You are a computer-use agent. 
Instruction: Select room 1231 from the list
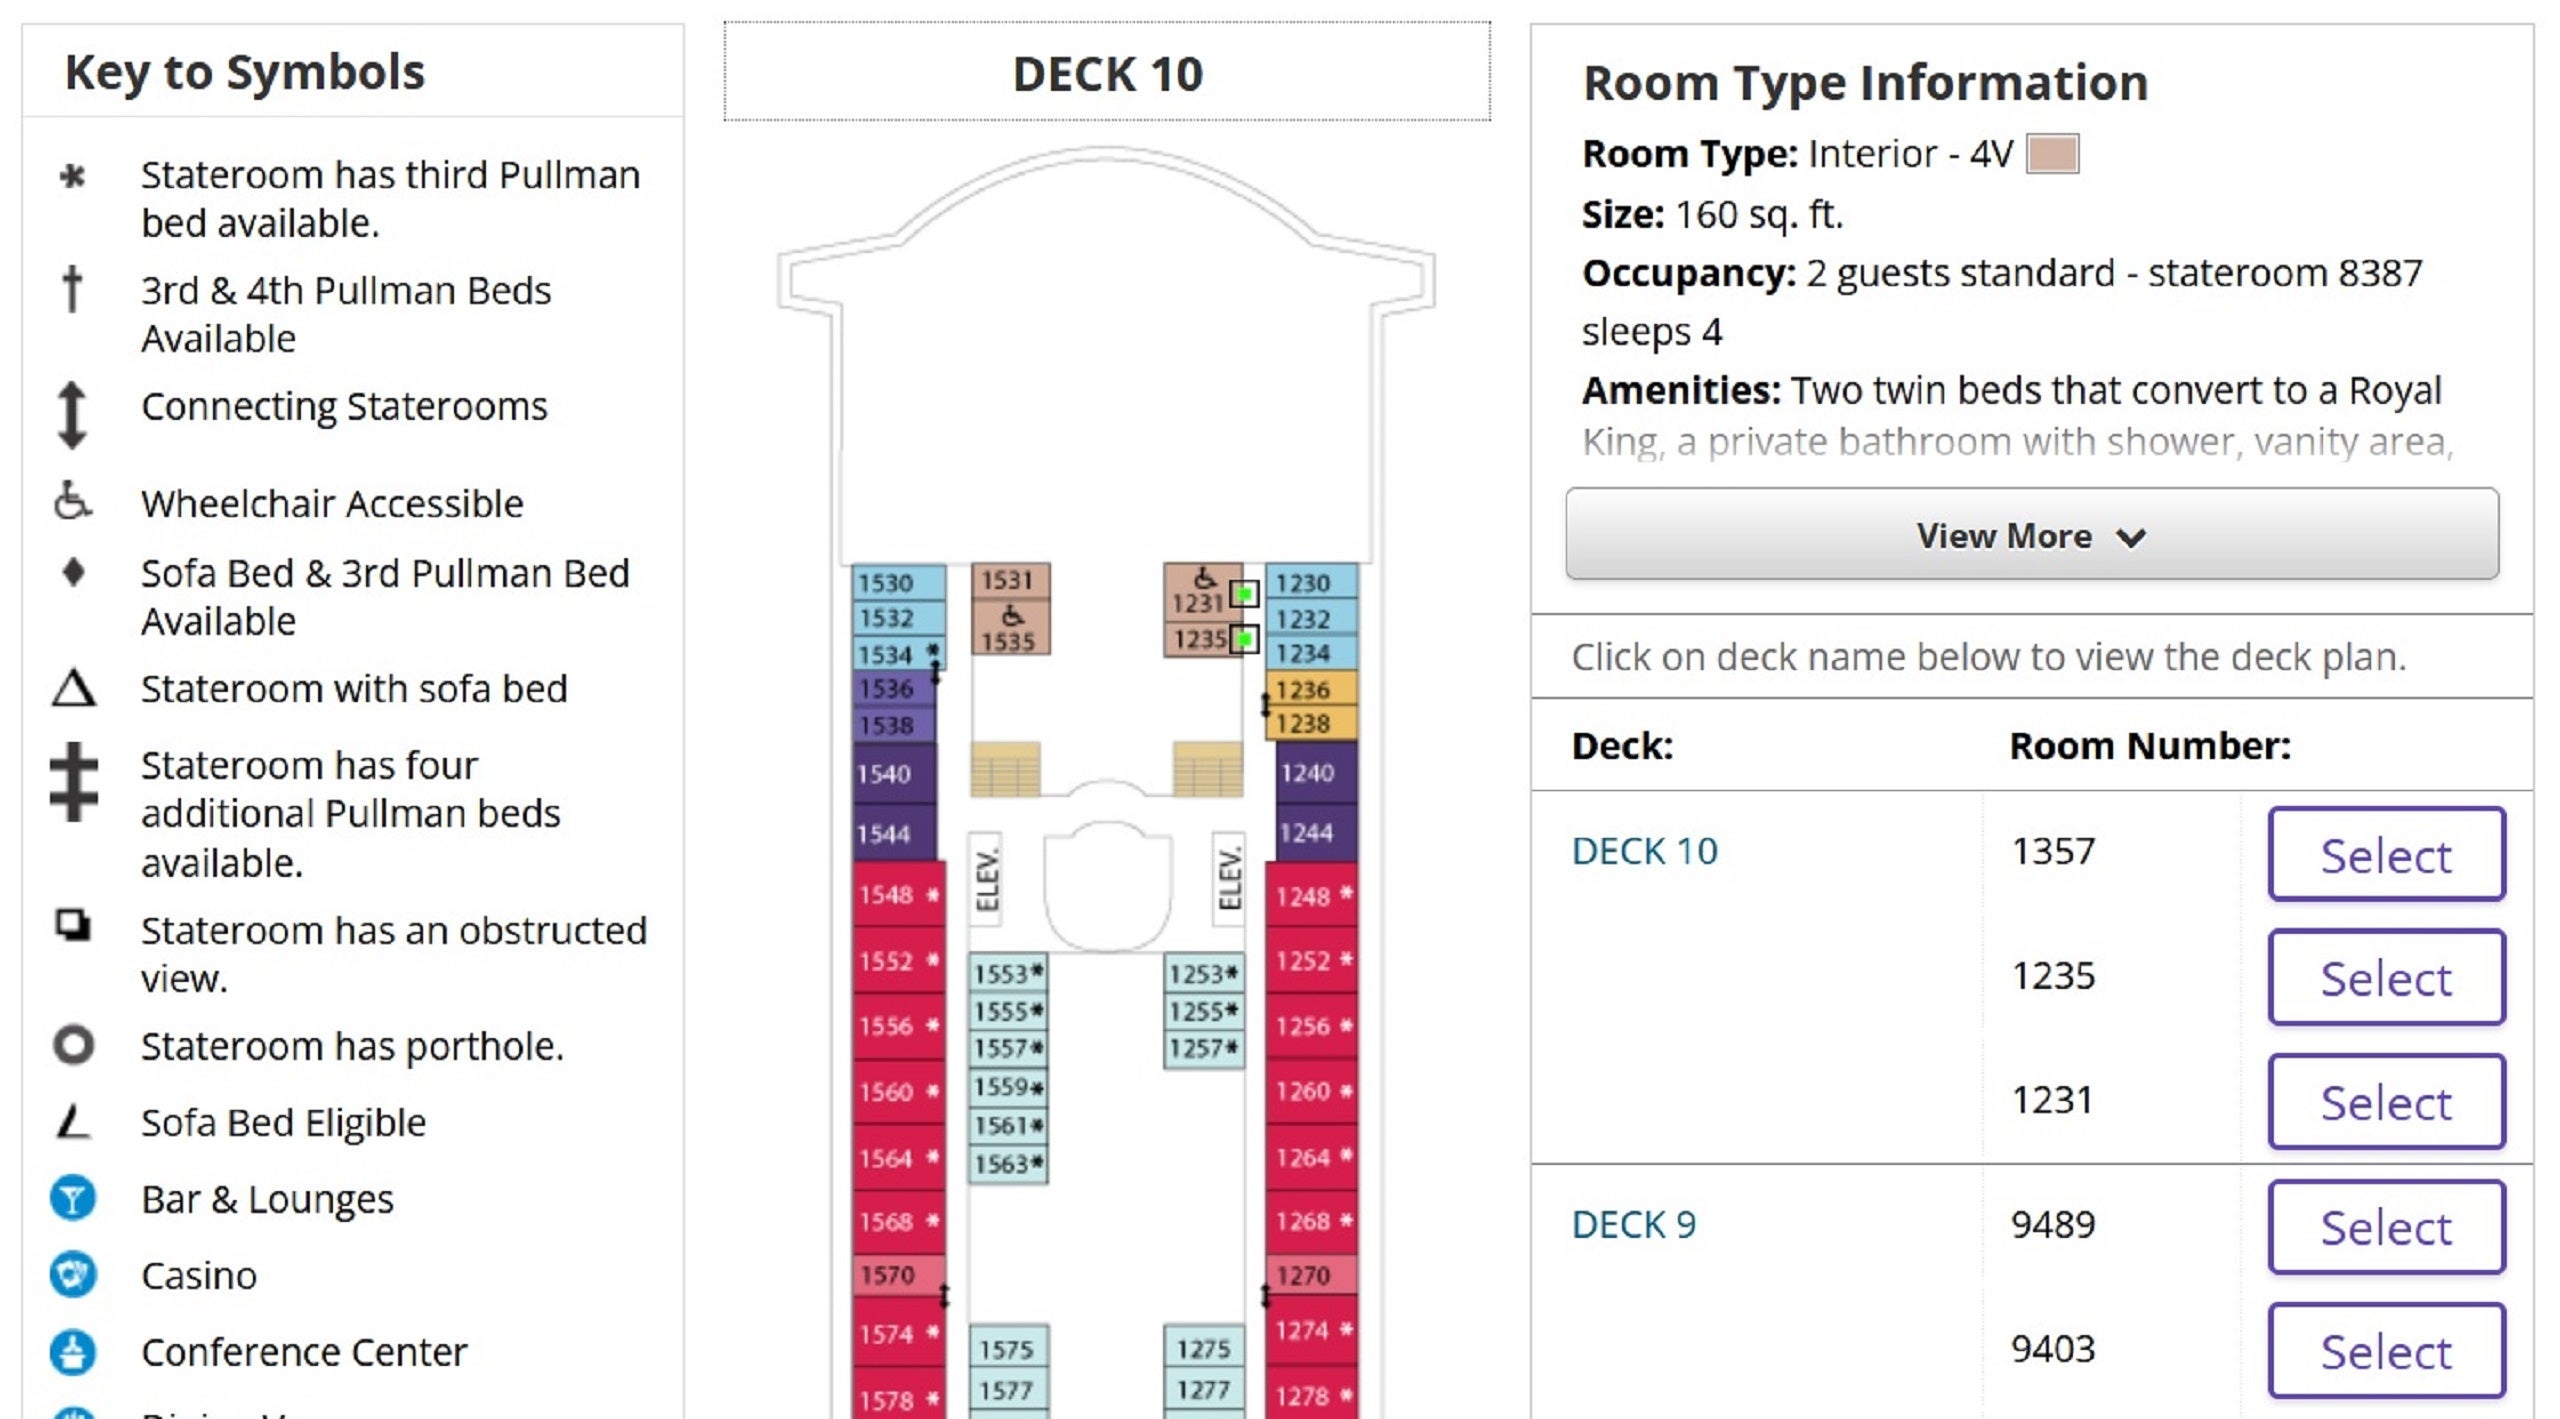[2386, 1102]
